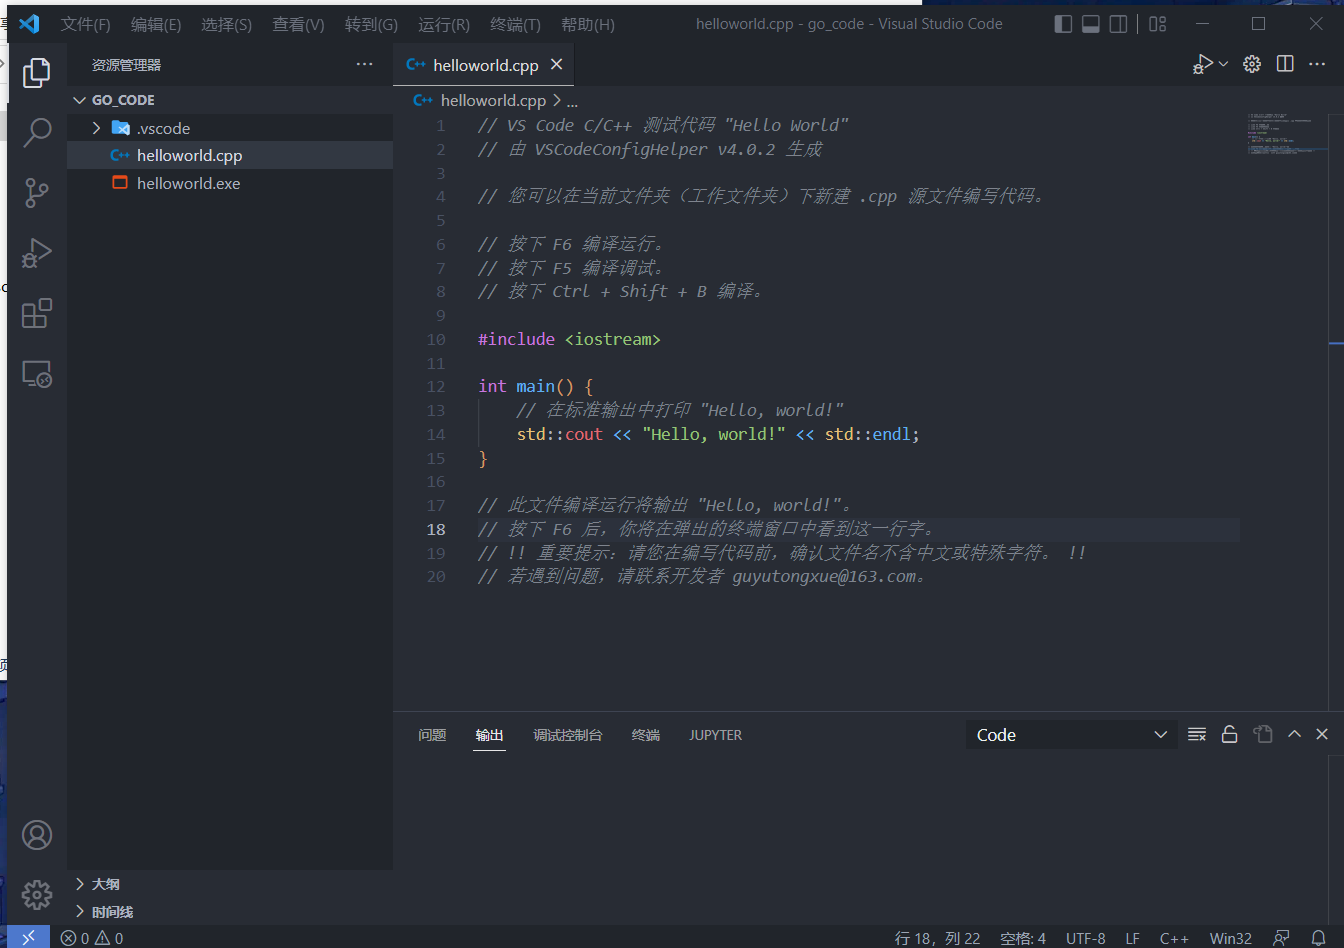
Task: Switch to the 问题 panel tab
Action: click(x=432, y=735)
